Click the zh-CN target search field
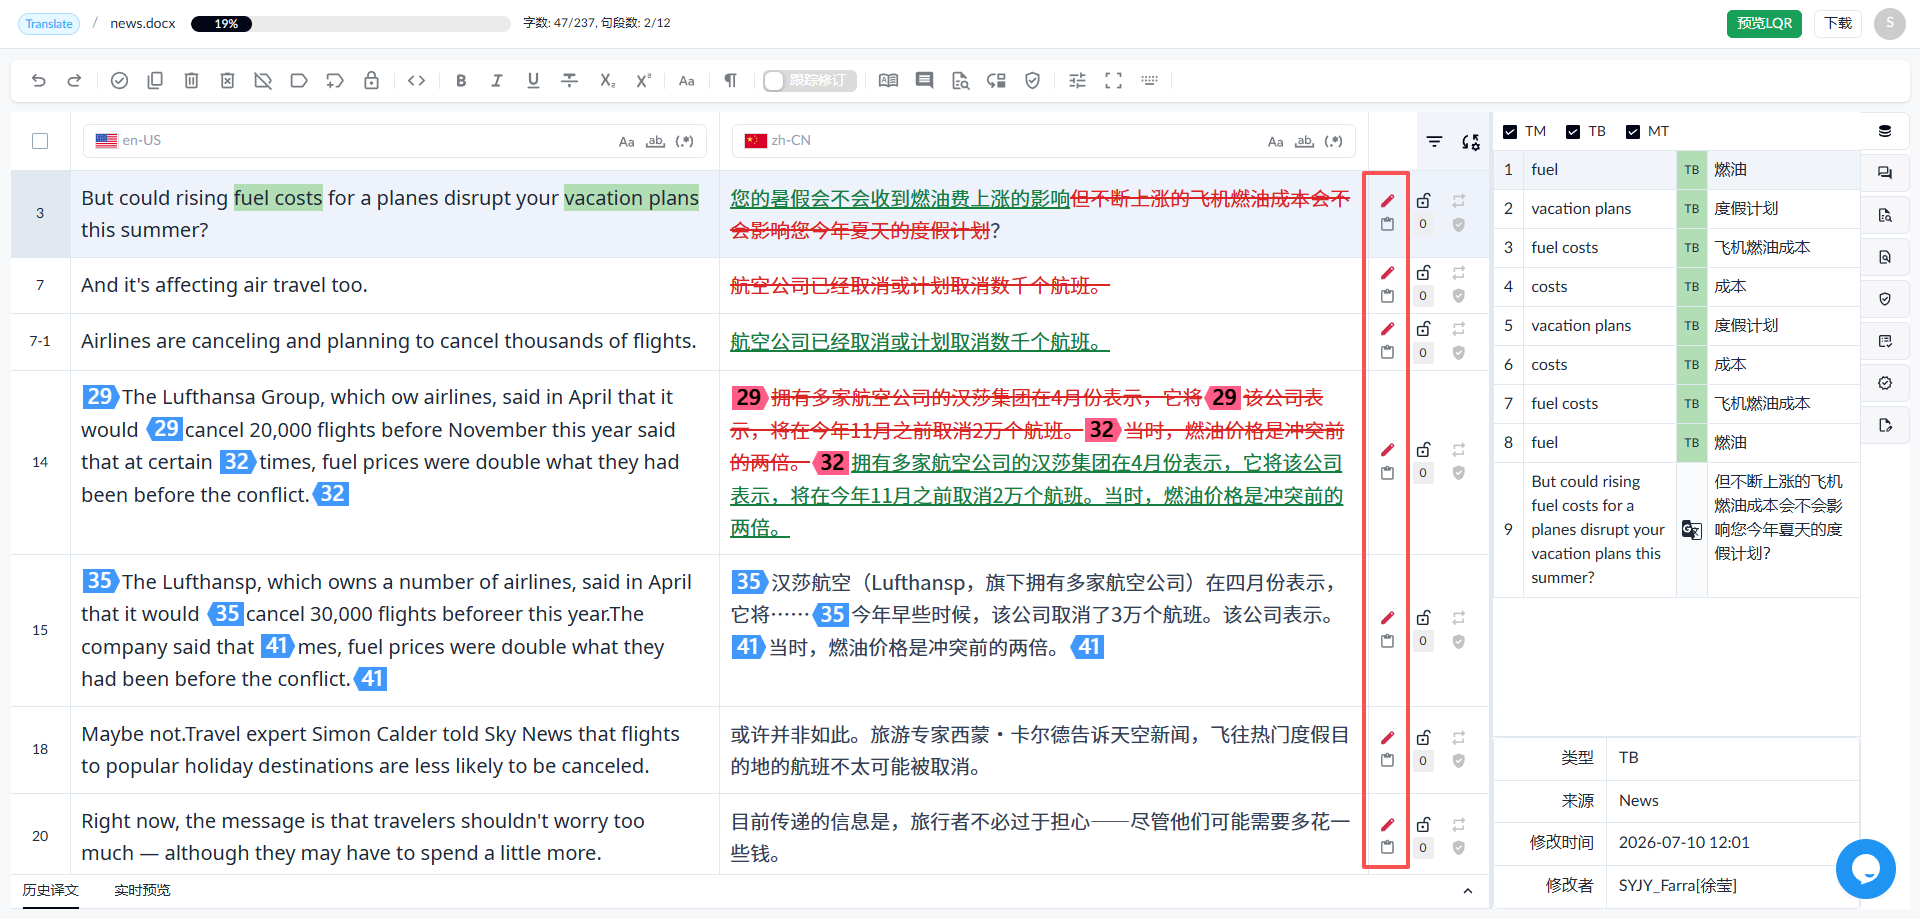1920x919 pixels. 1044,141
